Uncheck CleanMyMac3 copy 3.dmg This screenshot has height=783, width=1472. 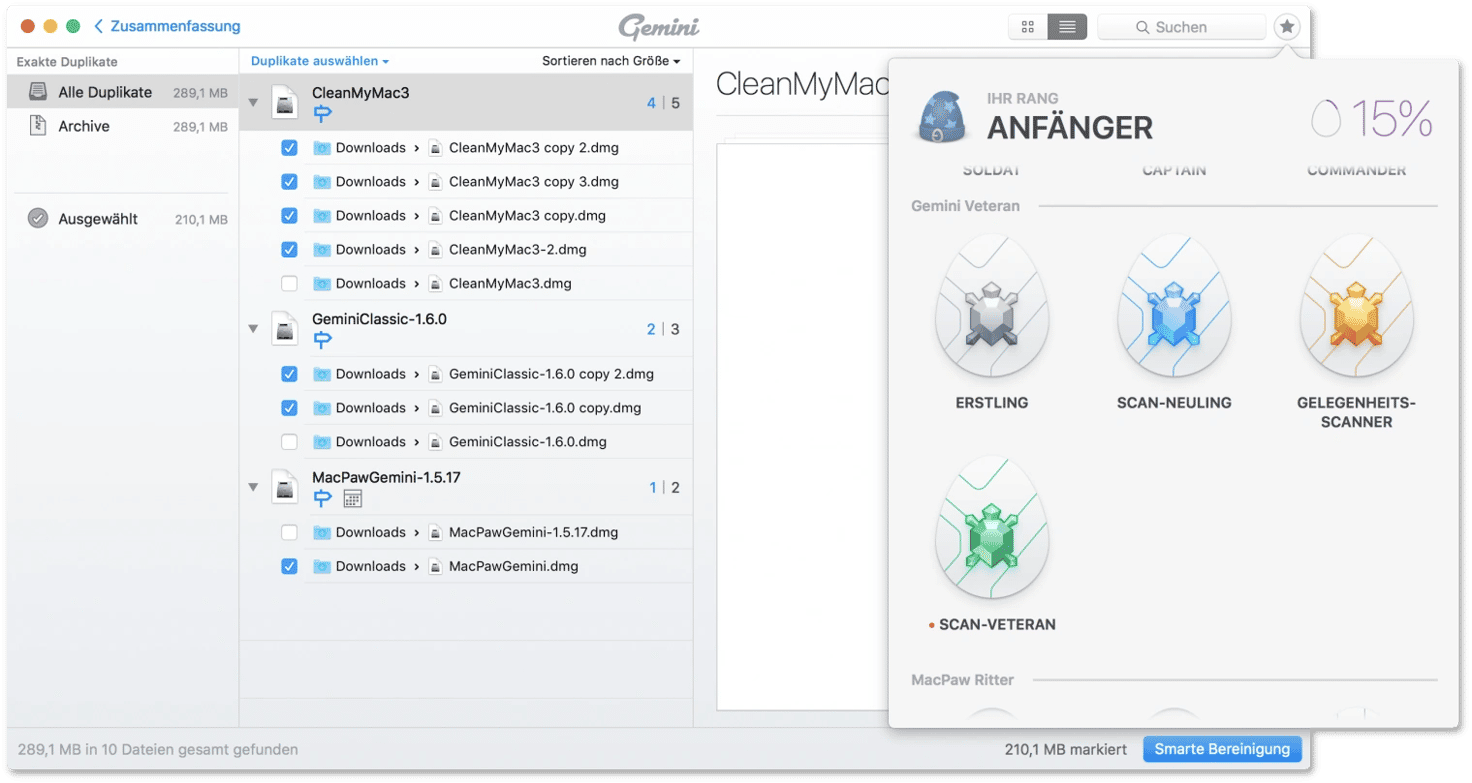pos(289,182)
